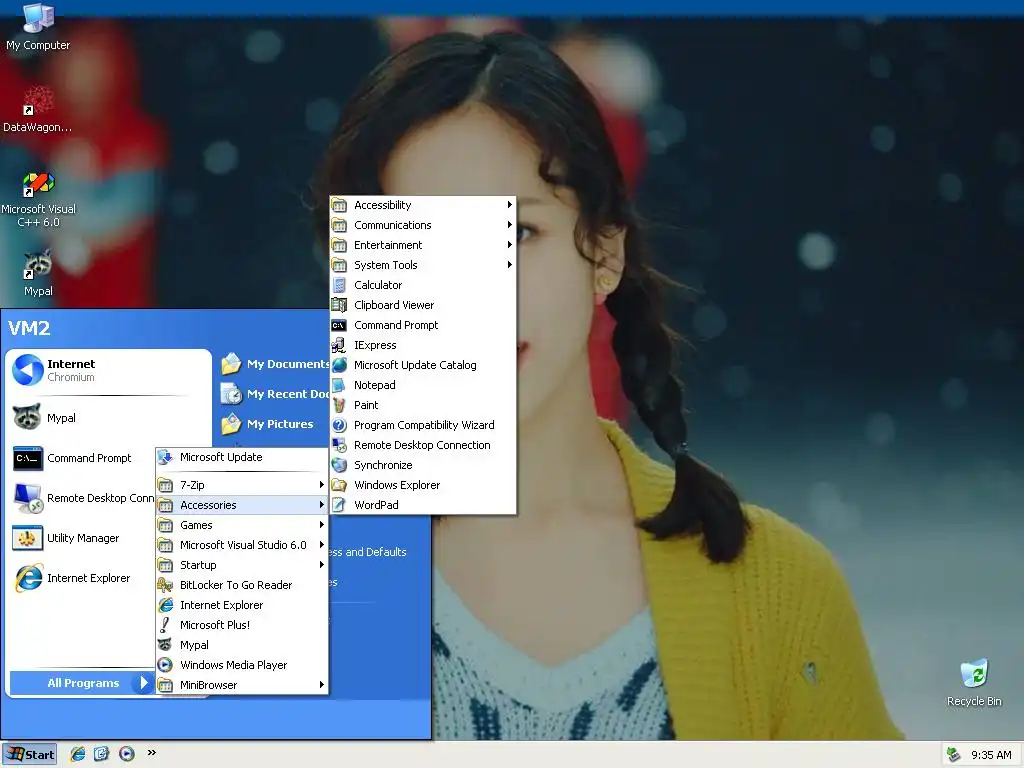Click the All Programs button
Screen dimensions: 1024x768
[x=82, y=683]
